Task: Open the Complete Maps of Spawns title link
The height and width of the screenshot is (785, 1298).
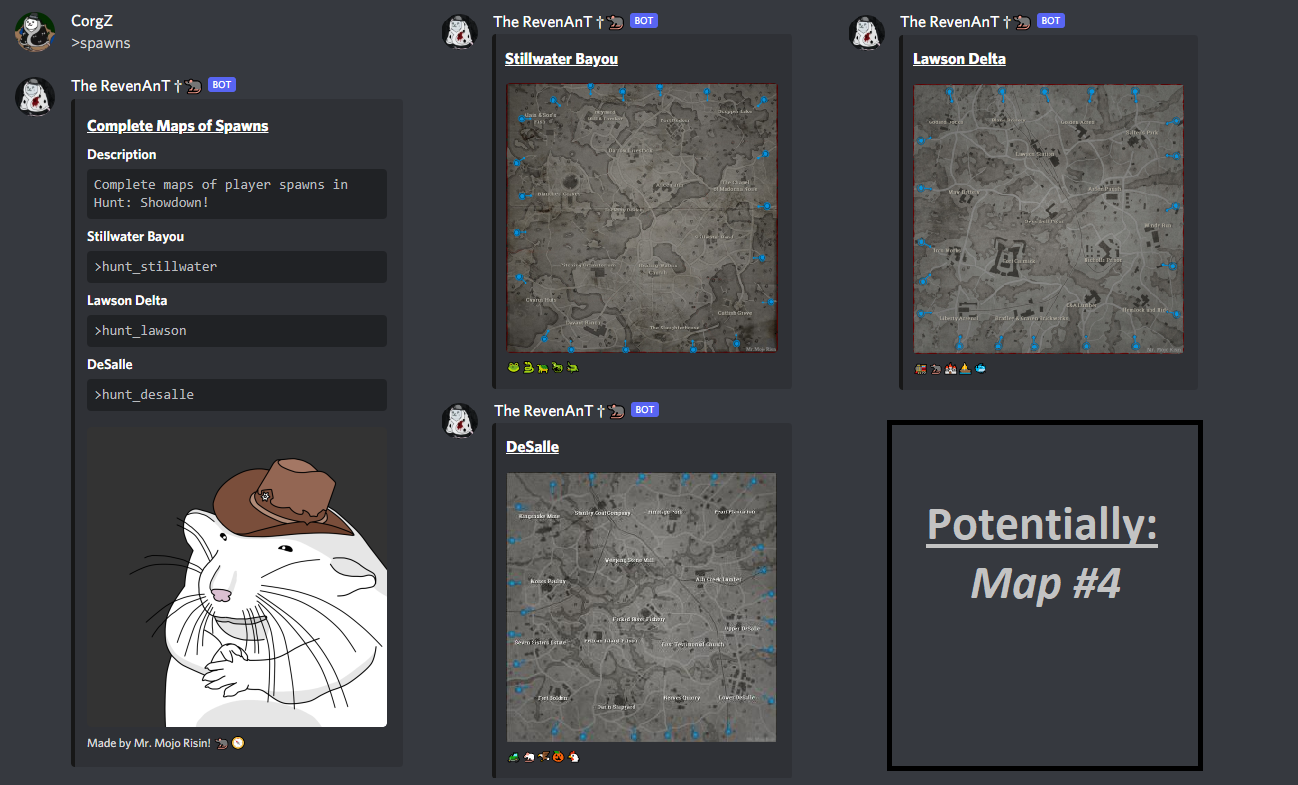Action: click(x=178, y=125)
